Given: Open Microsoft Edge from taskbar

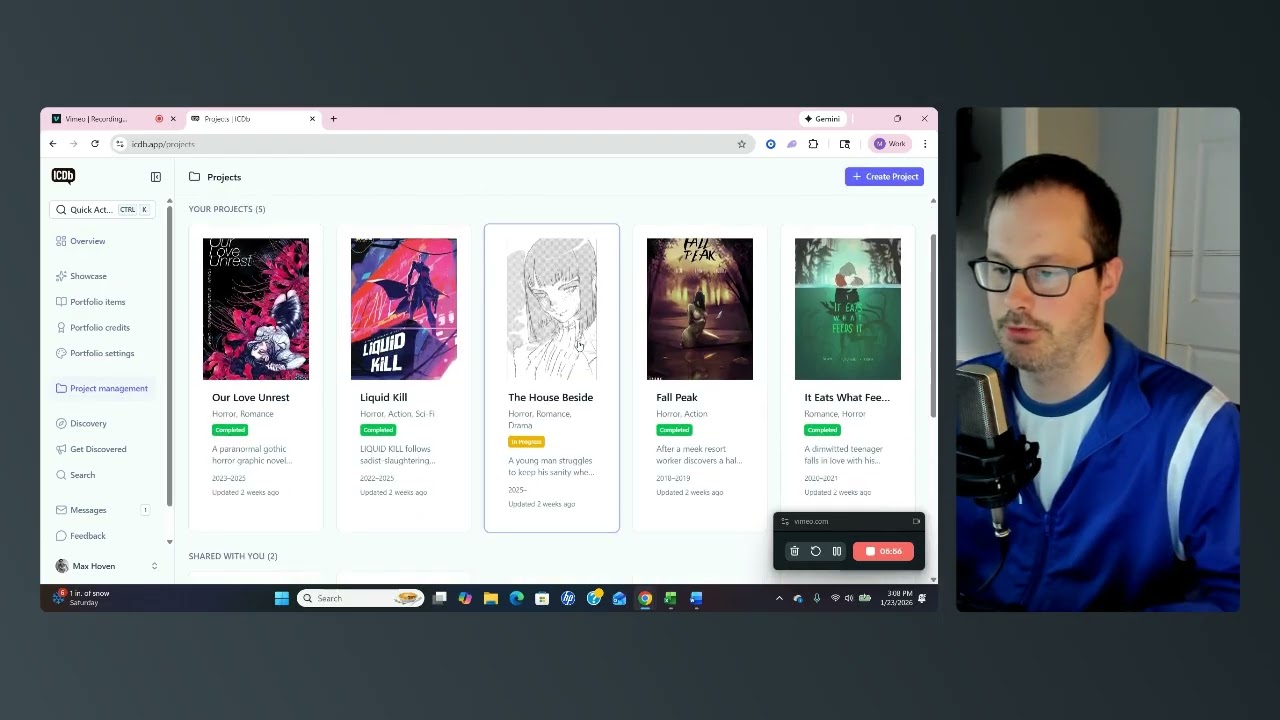Looking at the screenshot, I should [516, 598].
